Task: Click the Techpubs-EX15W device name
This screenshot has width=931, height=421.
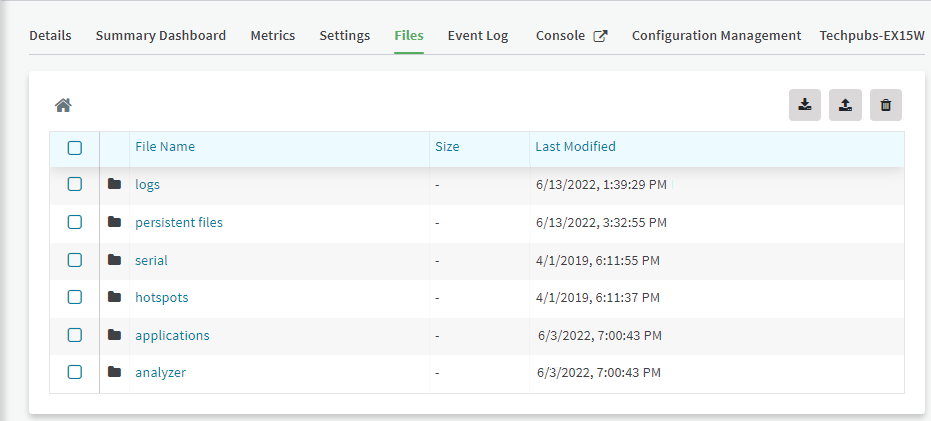Action: [872, 36]
